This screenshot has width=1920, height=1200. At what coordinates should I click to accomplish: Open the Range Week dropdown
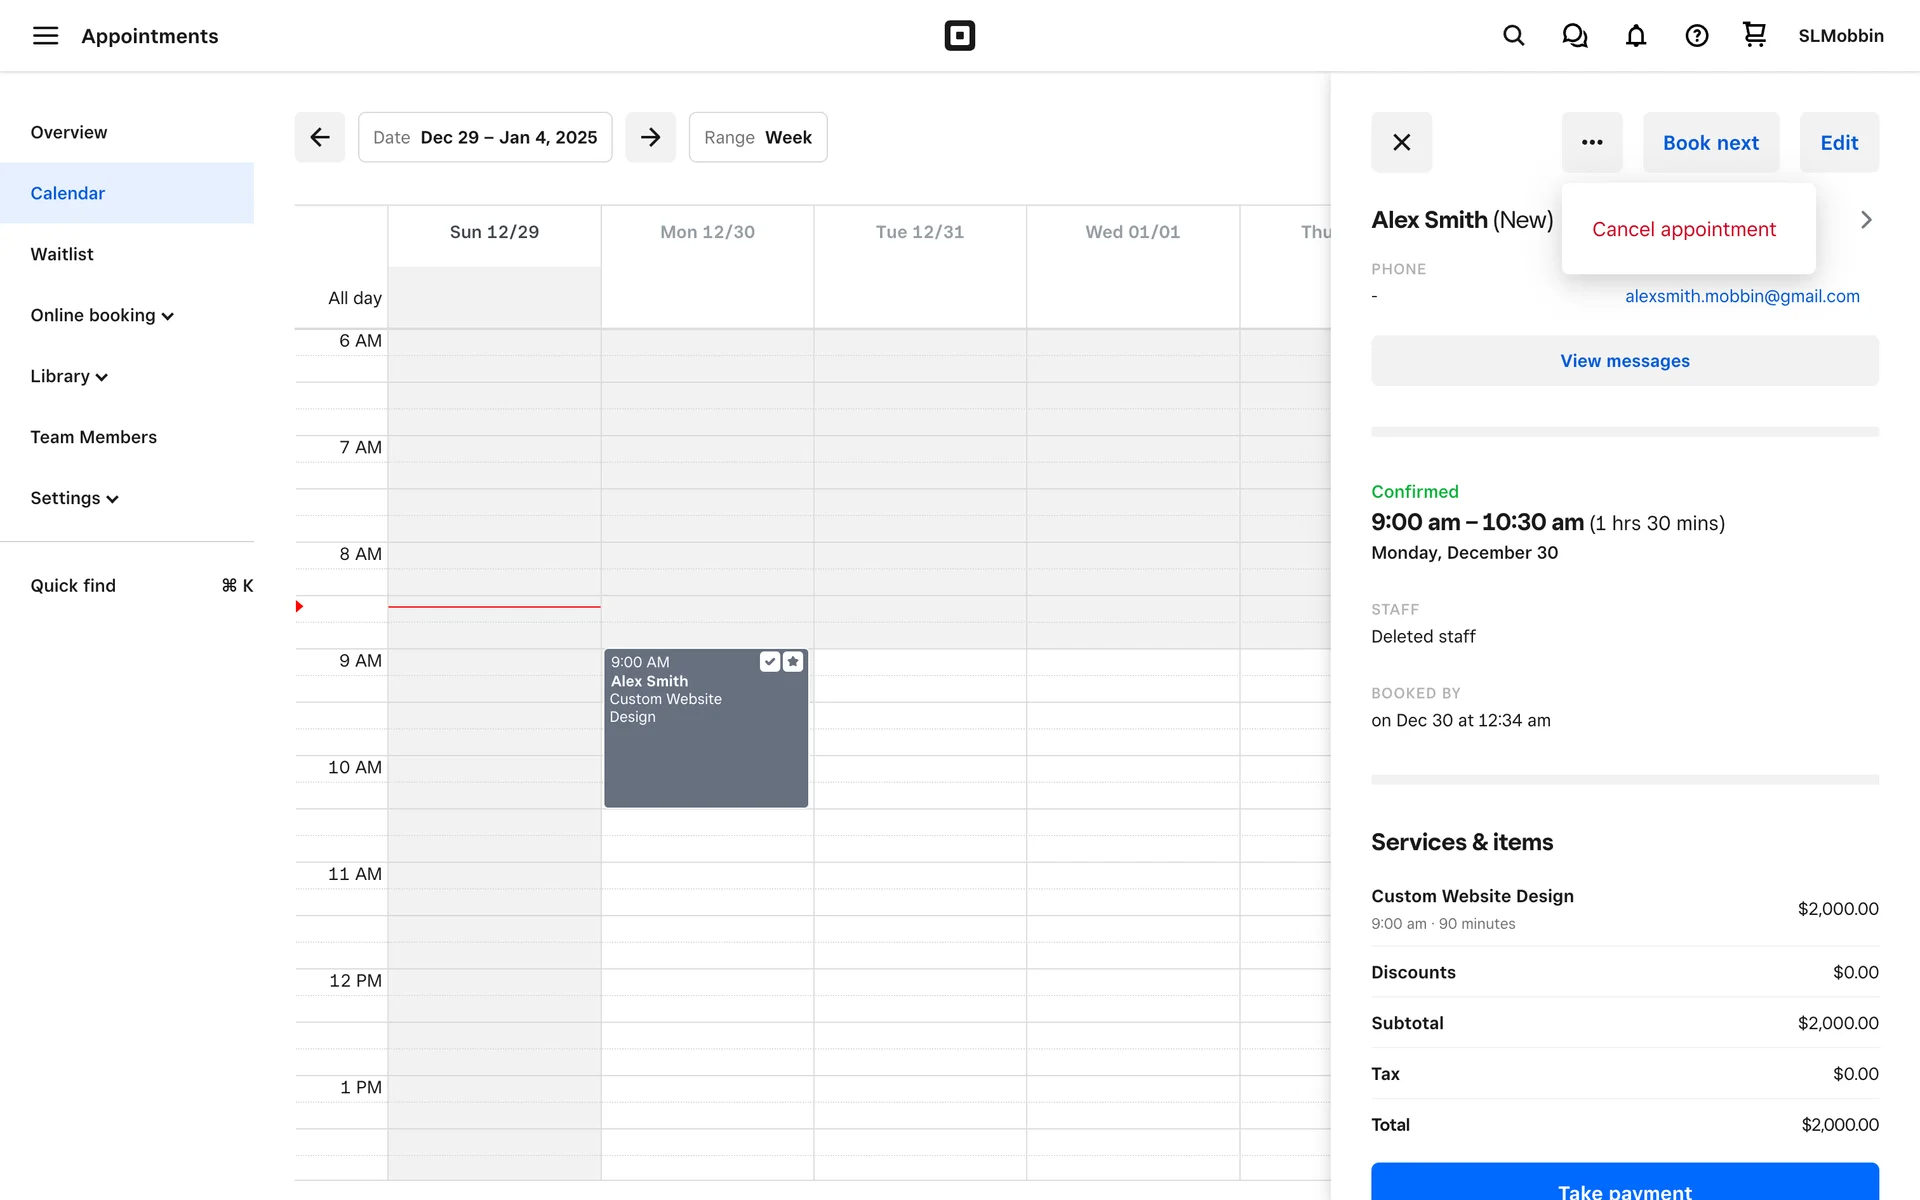click(x=757, y=137)
